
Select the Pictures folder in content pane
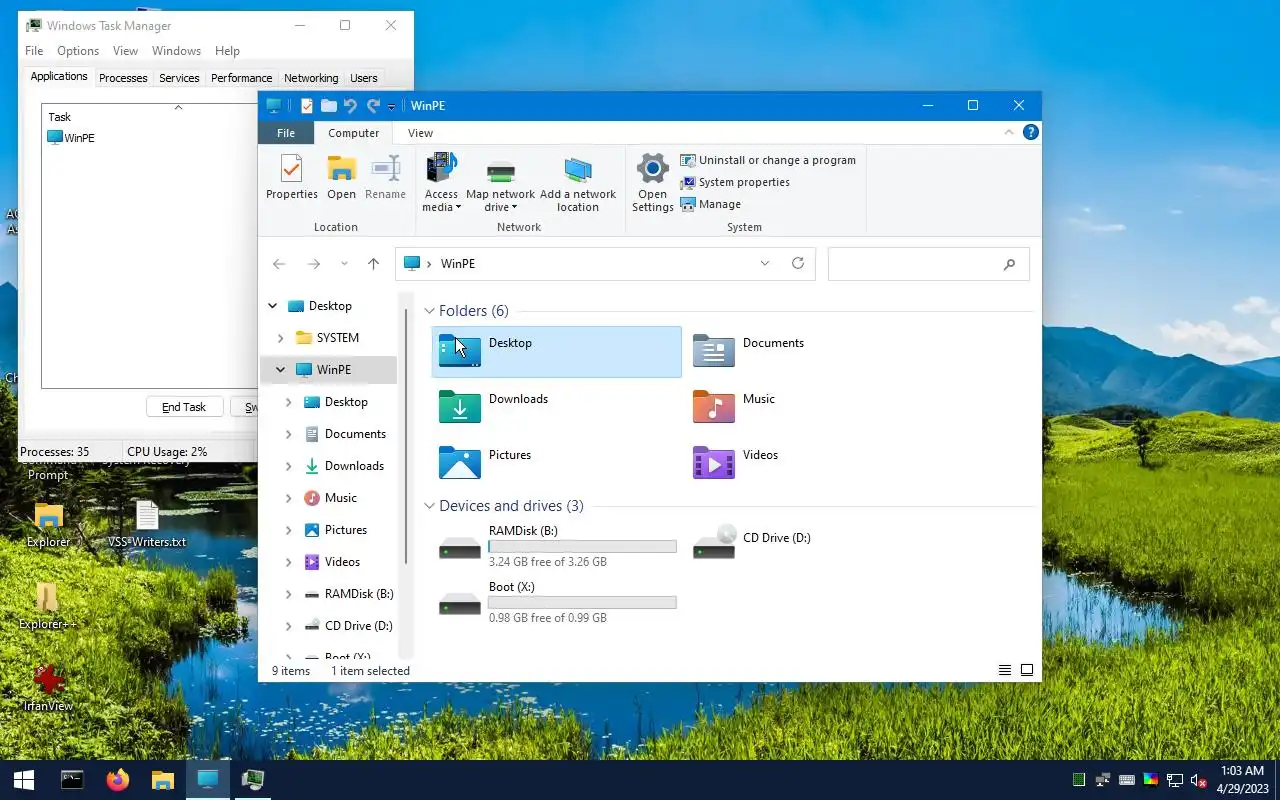(557, 463)
